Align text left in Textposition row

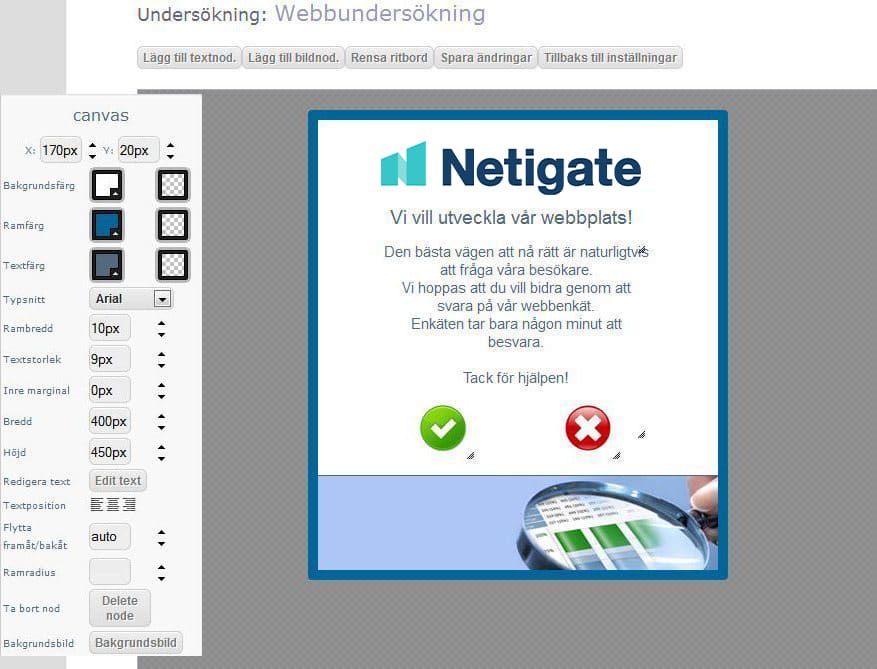(x=97, y=505)
